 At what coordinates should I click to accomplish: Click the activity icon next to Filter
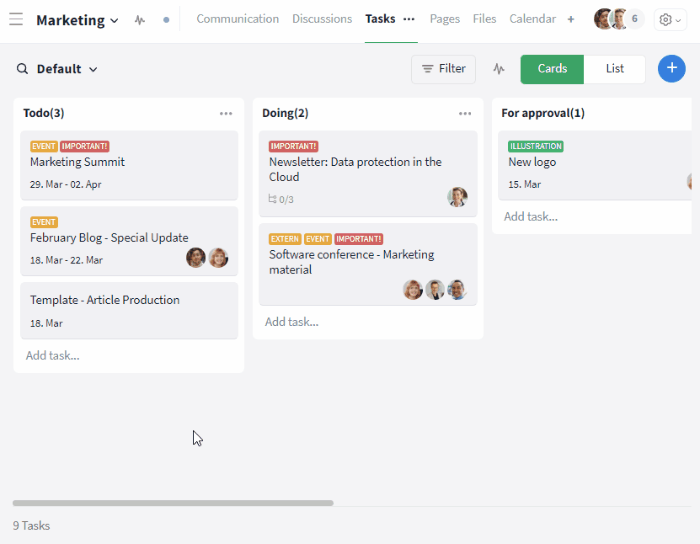499,69
